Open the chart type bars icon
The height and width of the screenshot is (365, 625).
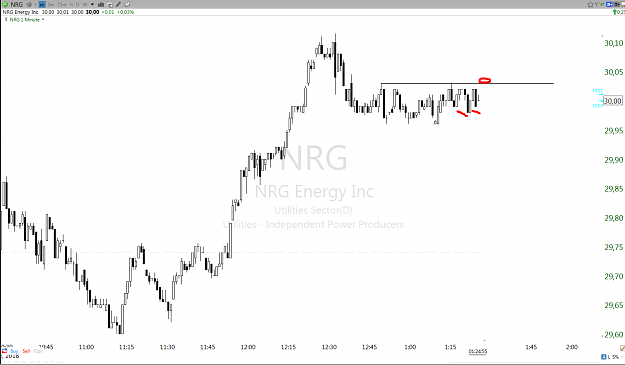pyautogui.click(x=101, y=4)
